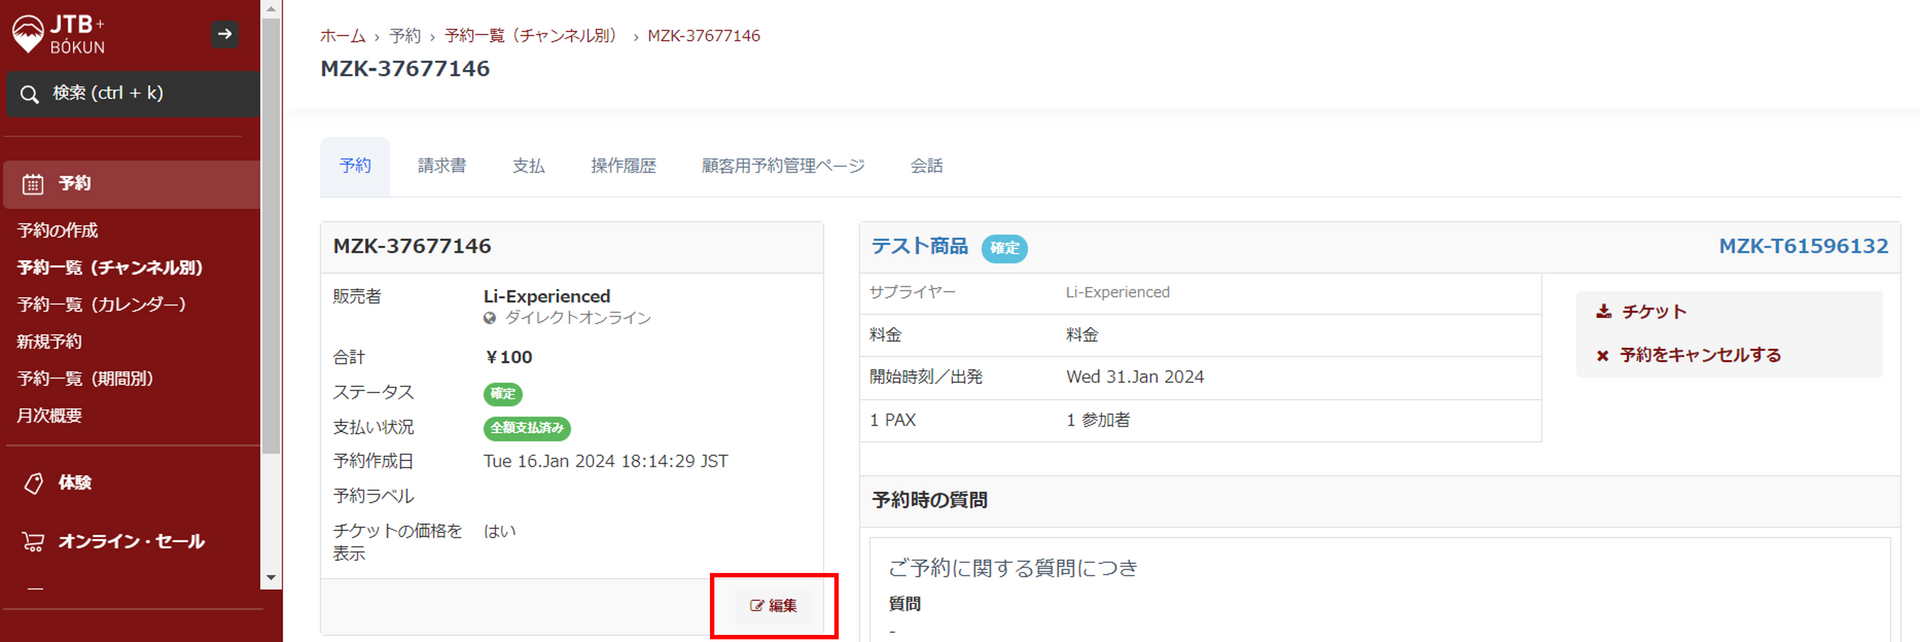Click the tag icon beside 体験
The width and height of the screenshot is (1920, 642).
tap(33, 483)
